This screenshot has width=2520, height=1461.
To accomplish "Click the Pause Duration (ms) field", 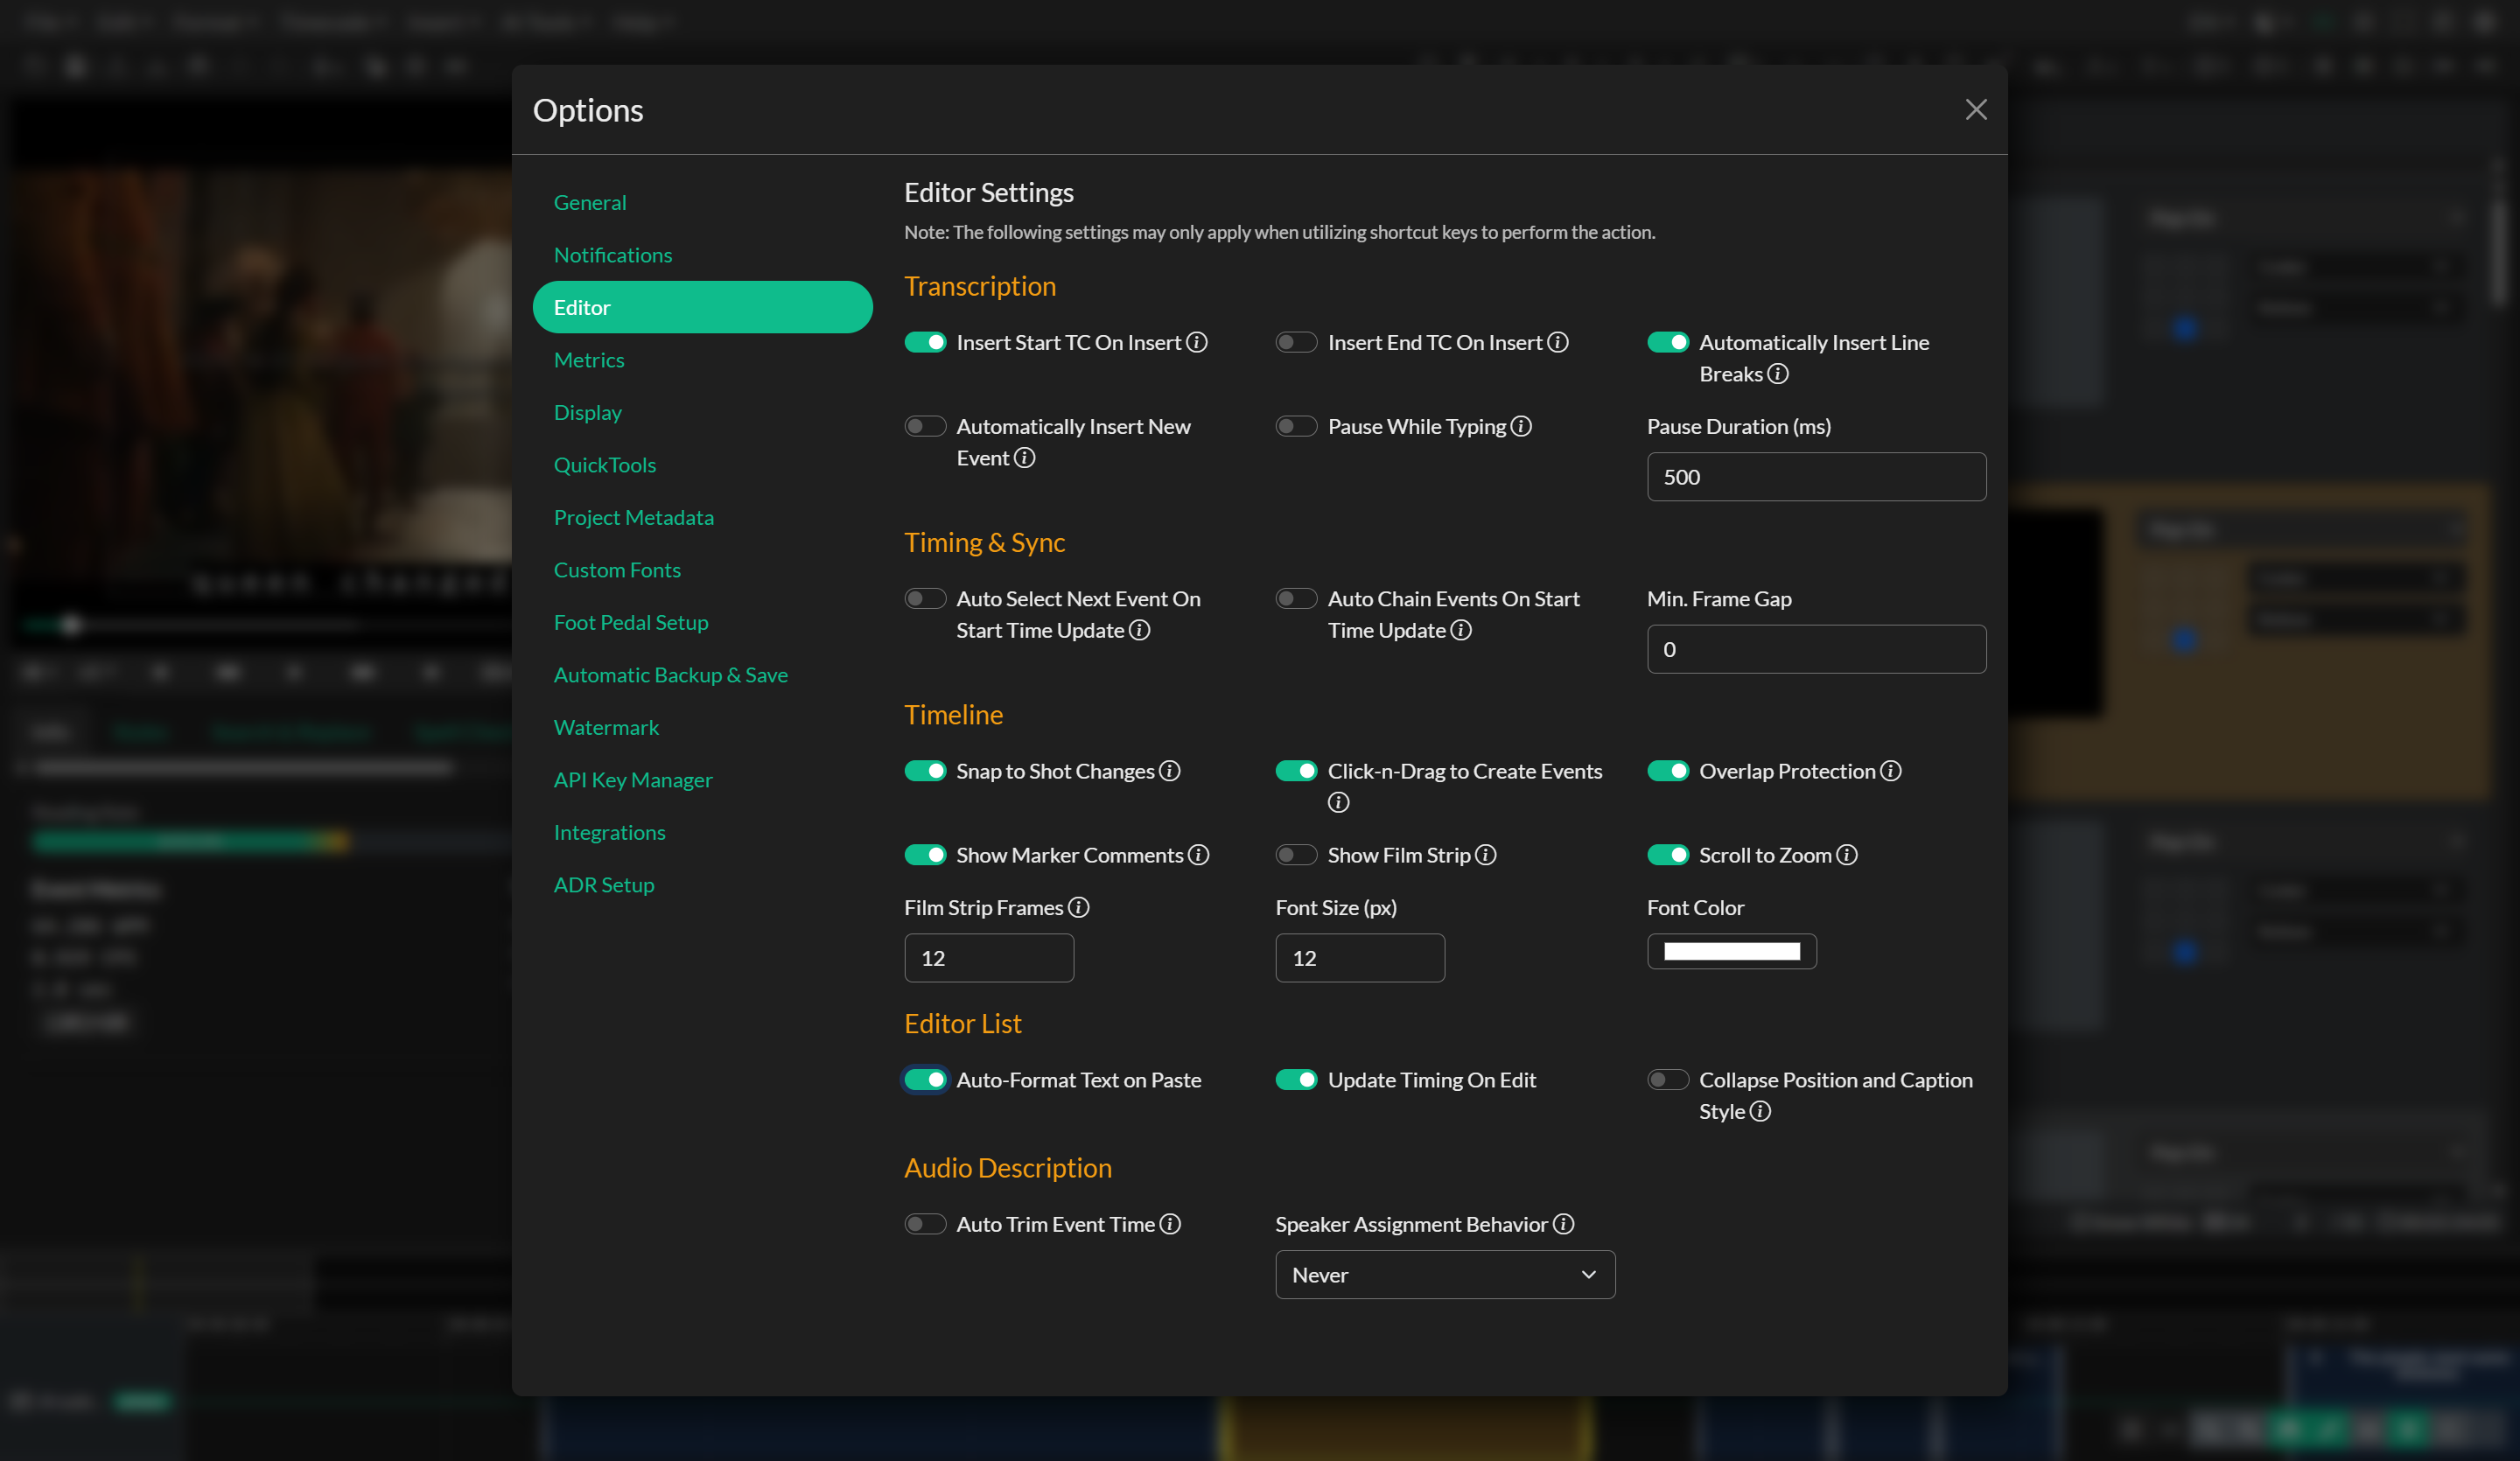I will pos(1816,477).
